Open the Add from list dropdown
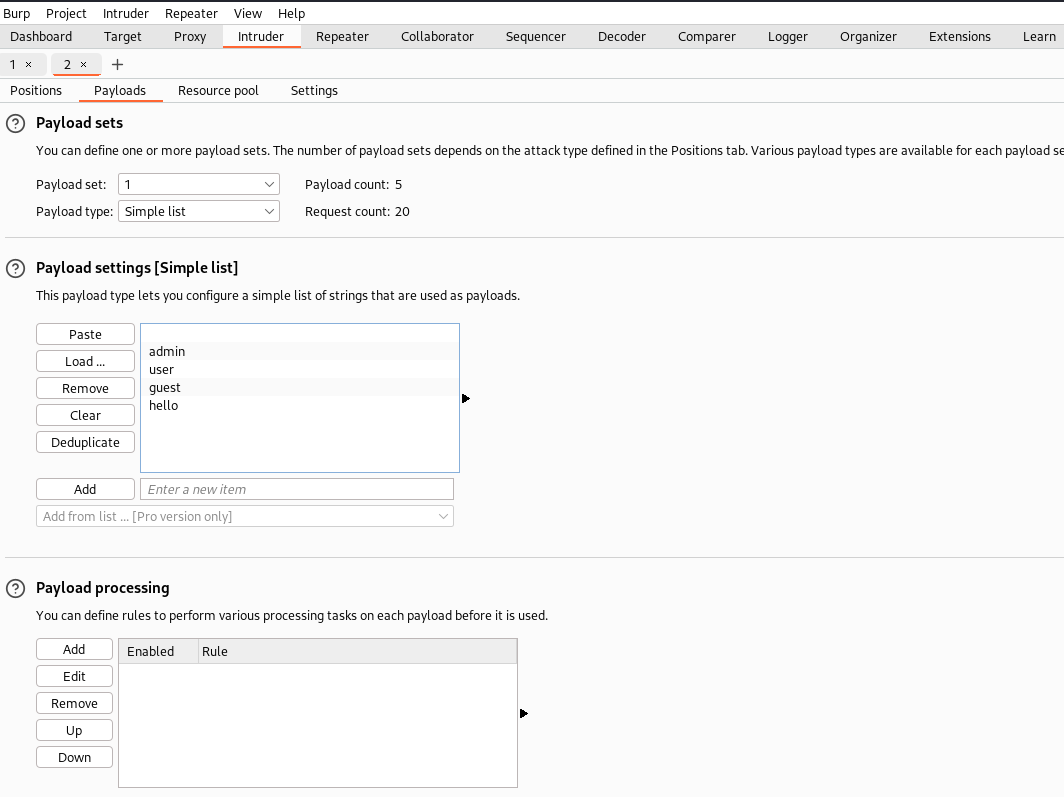 pyautogui.click(x=245, y=516)
